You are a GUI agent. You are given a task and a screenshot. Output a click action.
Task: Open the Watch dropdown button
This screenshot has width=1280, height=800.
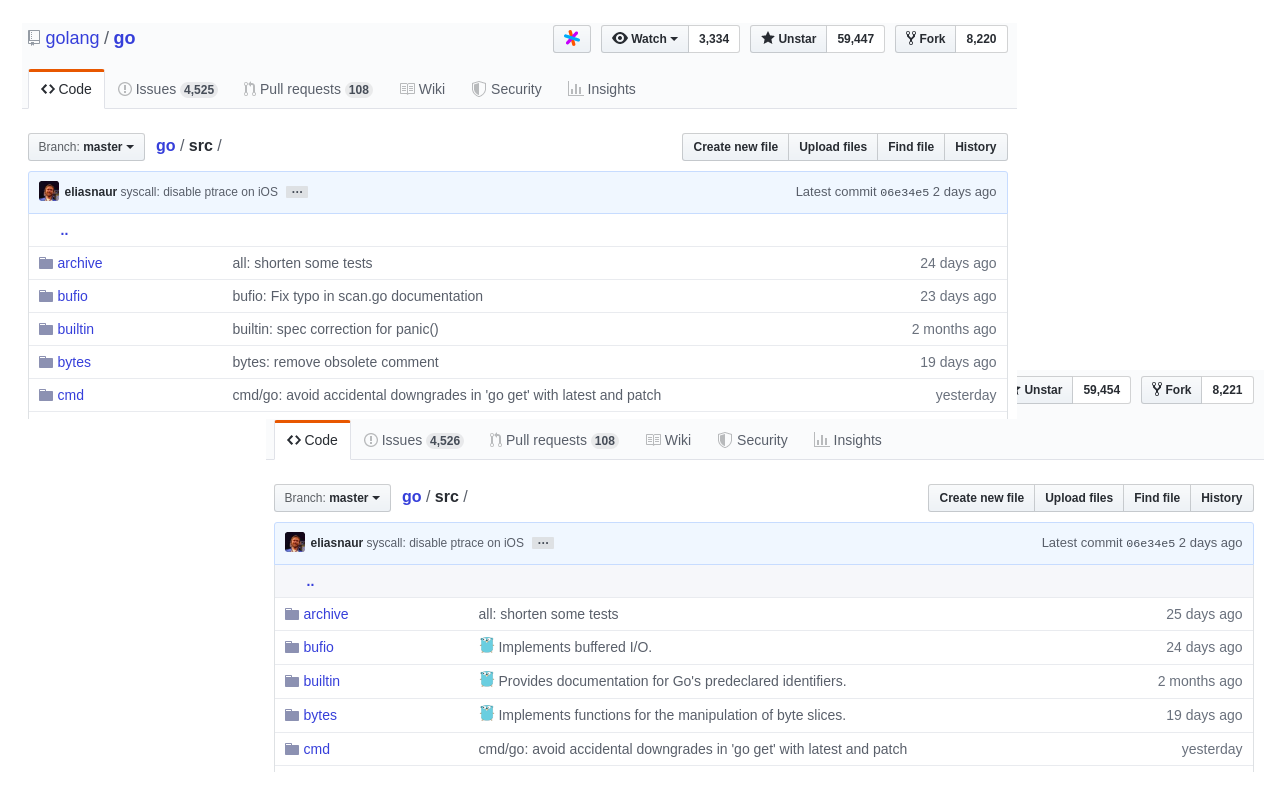tap(645, 39)
